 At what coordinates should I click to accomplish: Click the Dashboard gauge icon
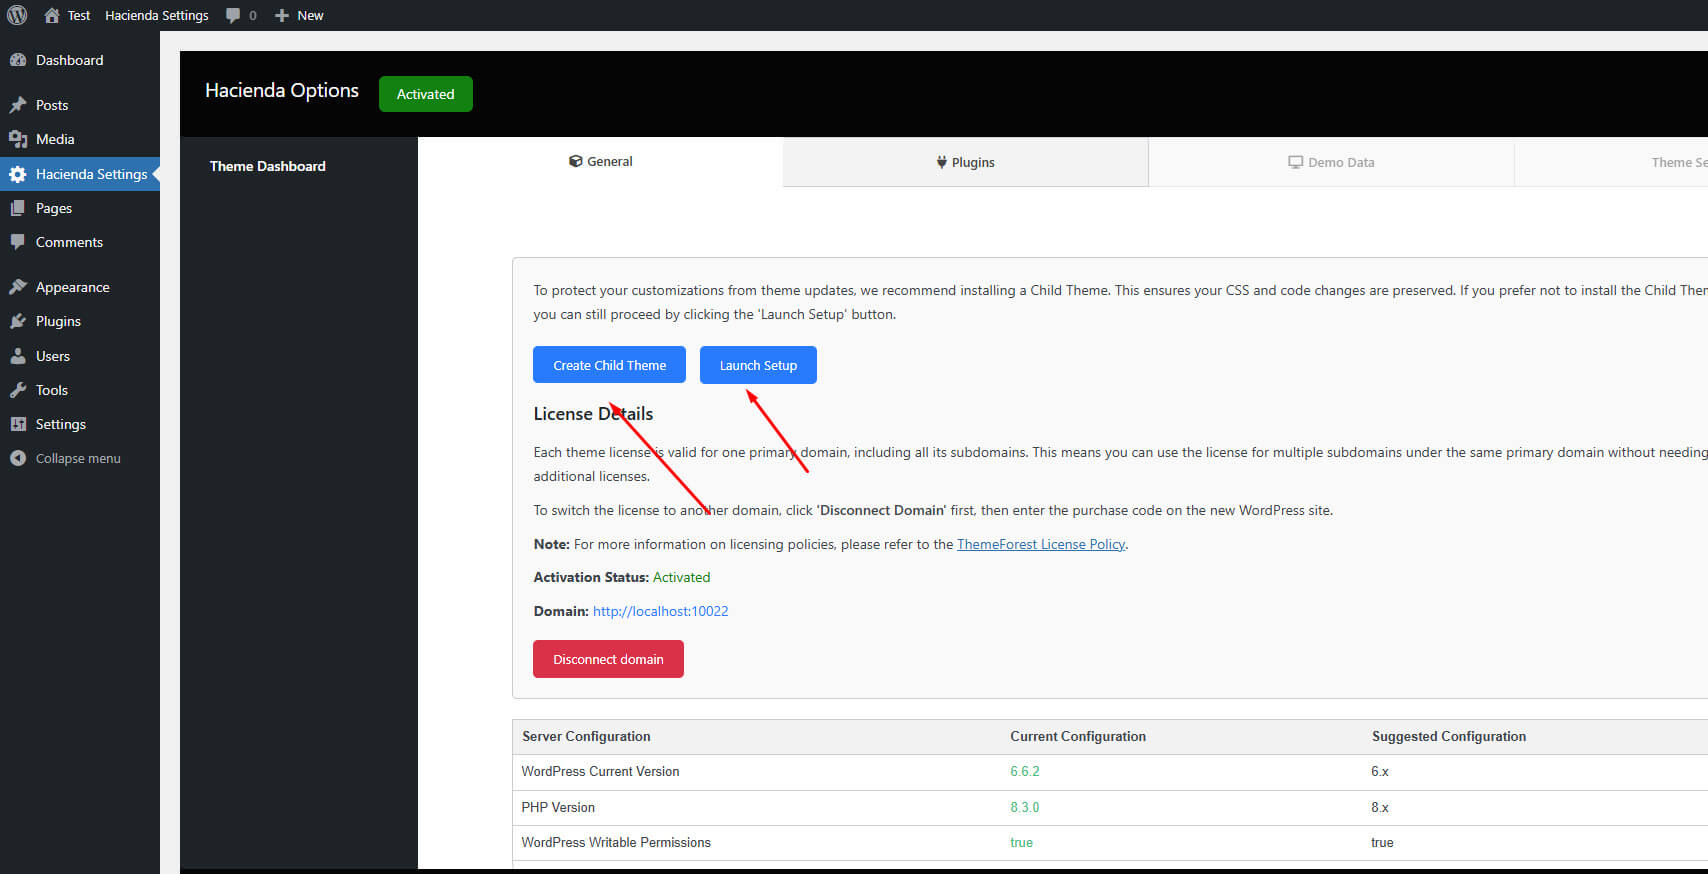pos(18,60)
